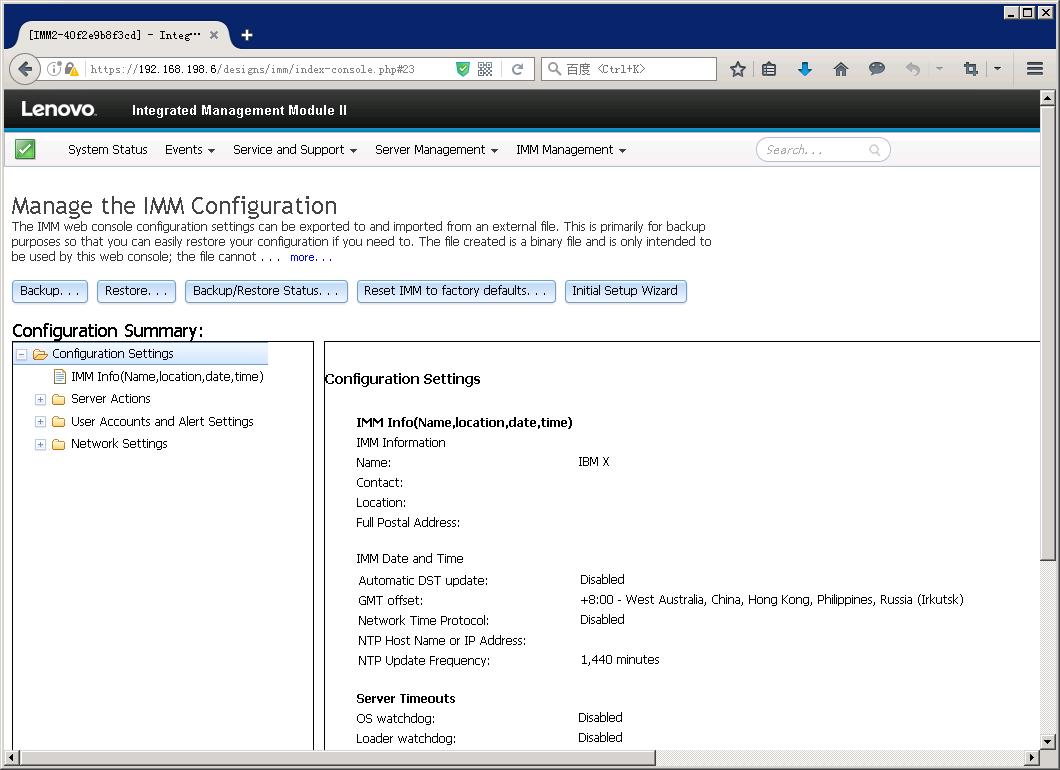
Task: Click the green system health checkmark icon
Action: click(x=25, y=149)
